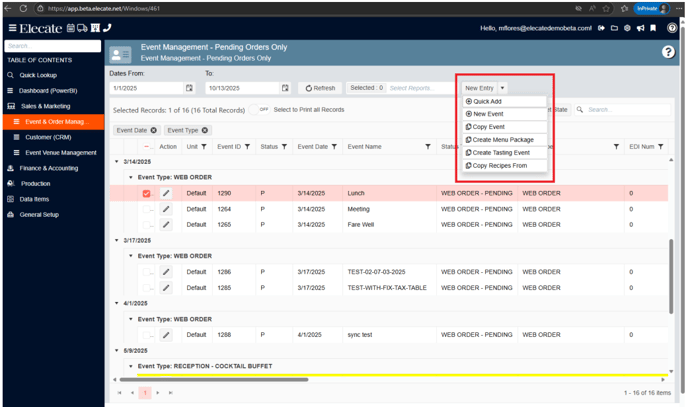
Task: Filter the EDI Num column
Action: 661,147
